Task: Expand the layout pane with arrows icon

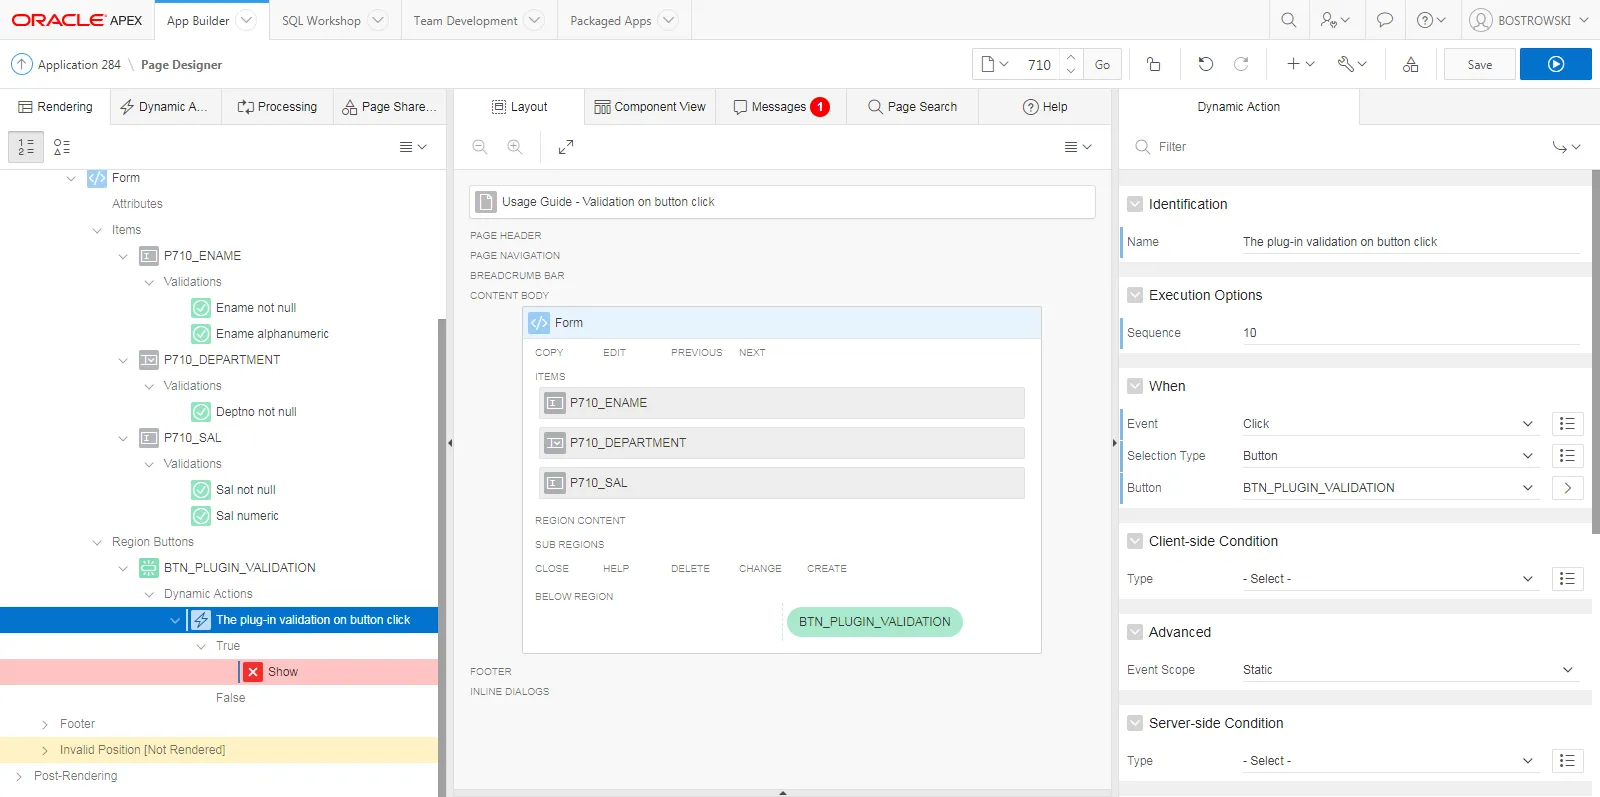Action: [x=566, y=147]
